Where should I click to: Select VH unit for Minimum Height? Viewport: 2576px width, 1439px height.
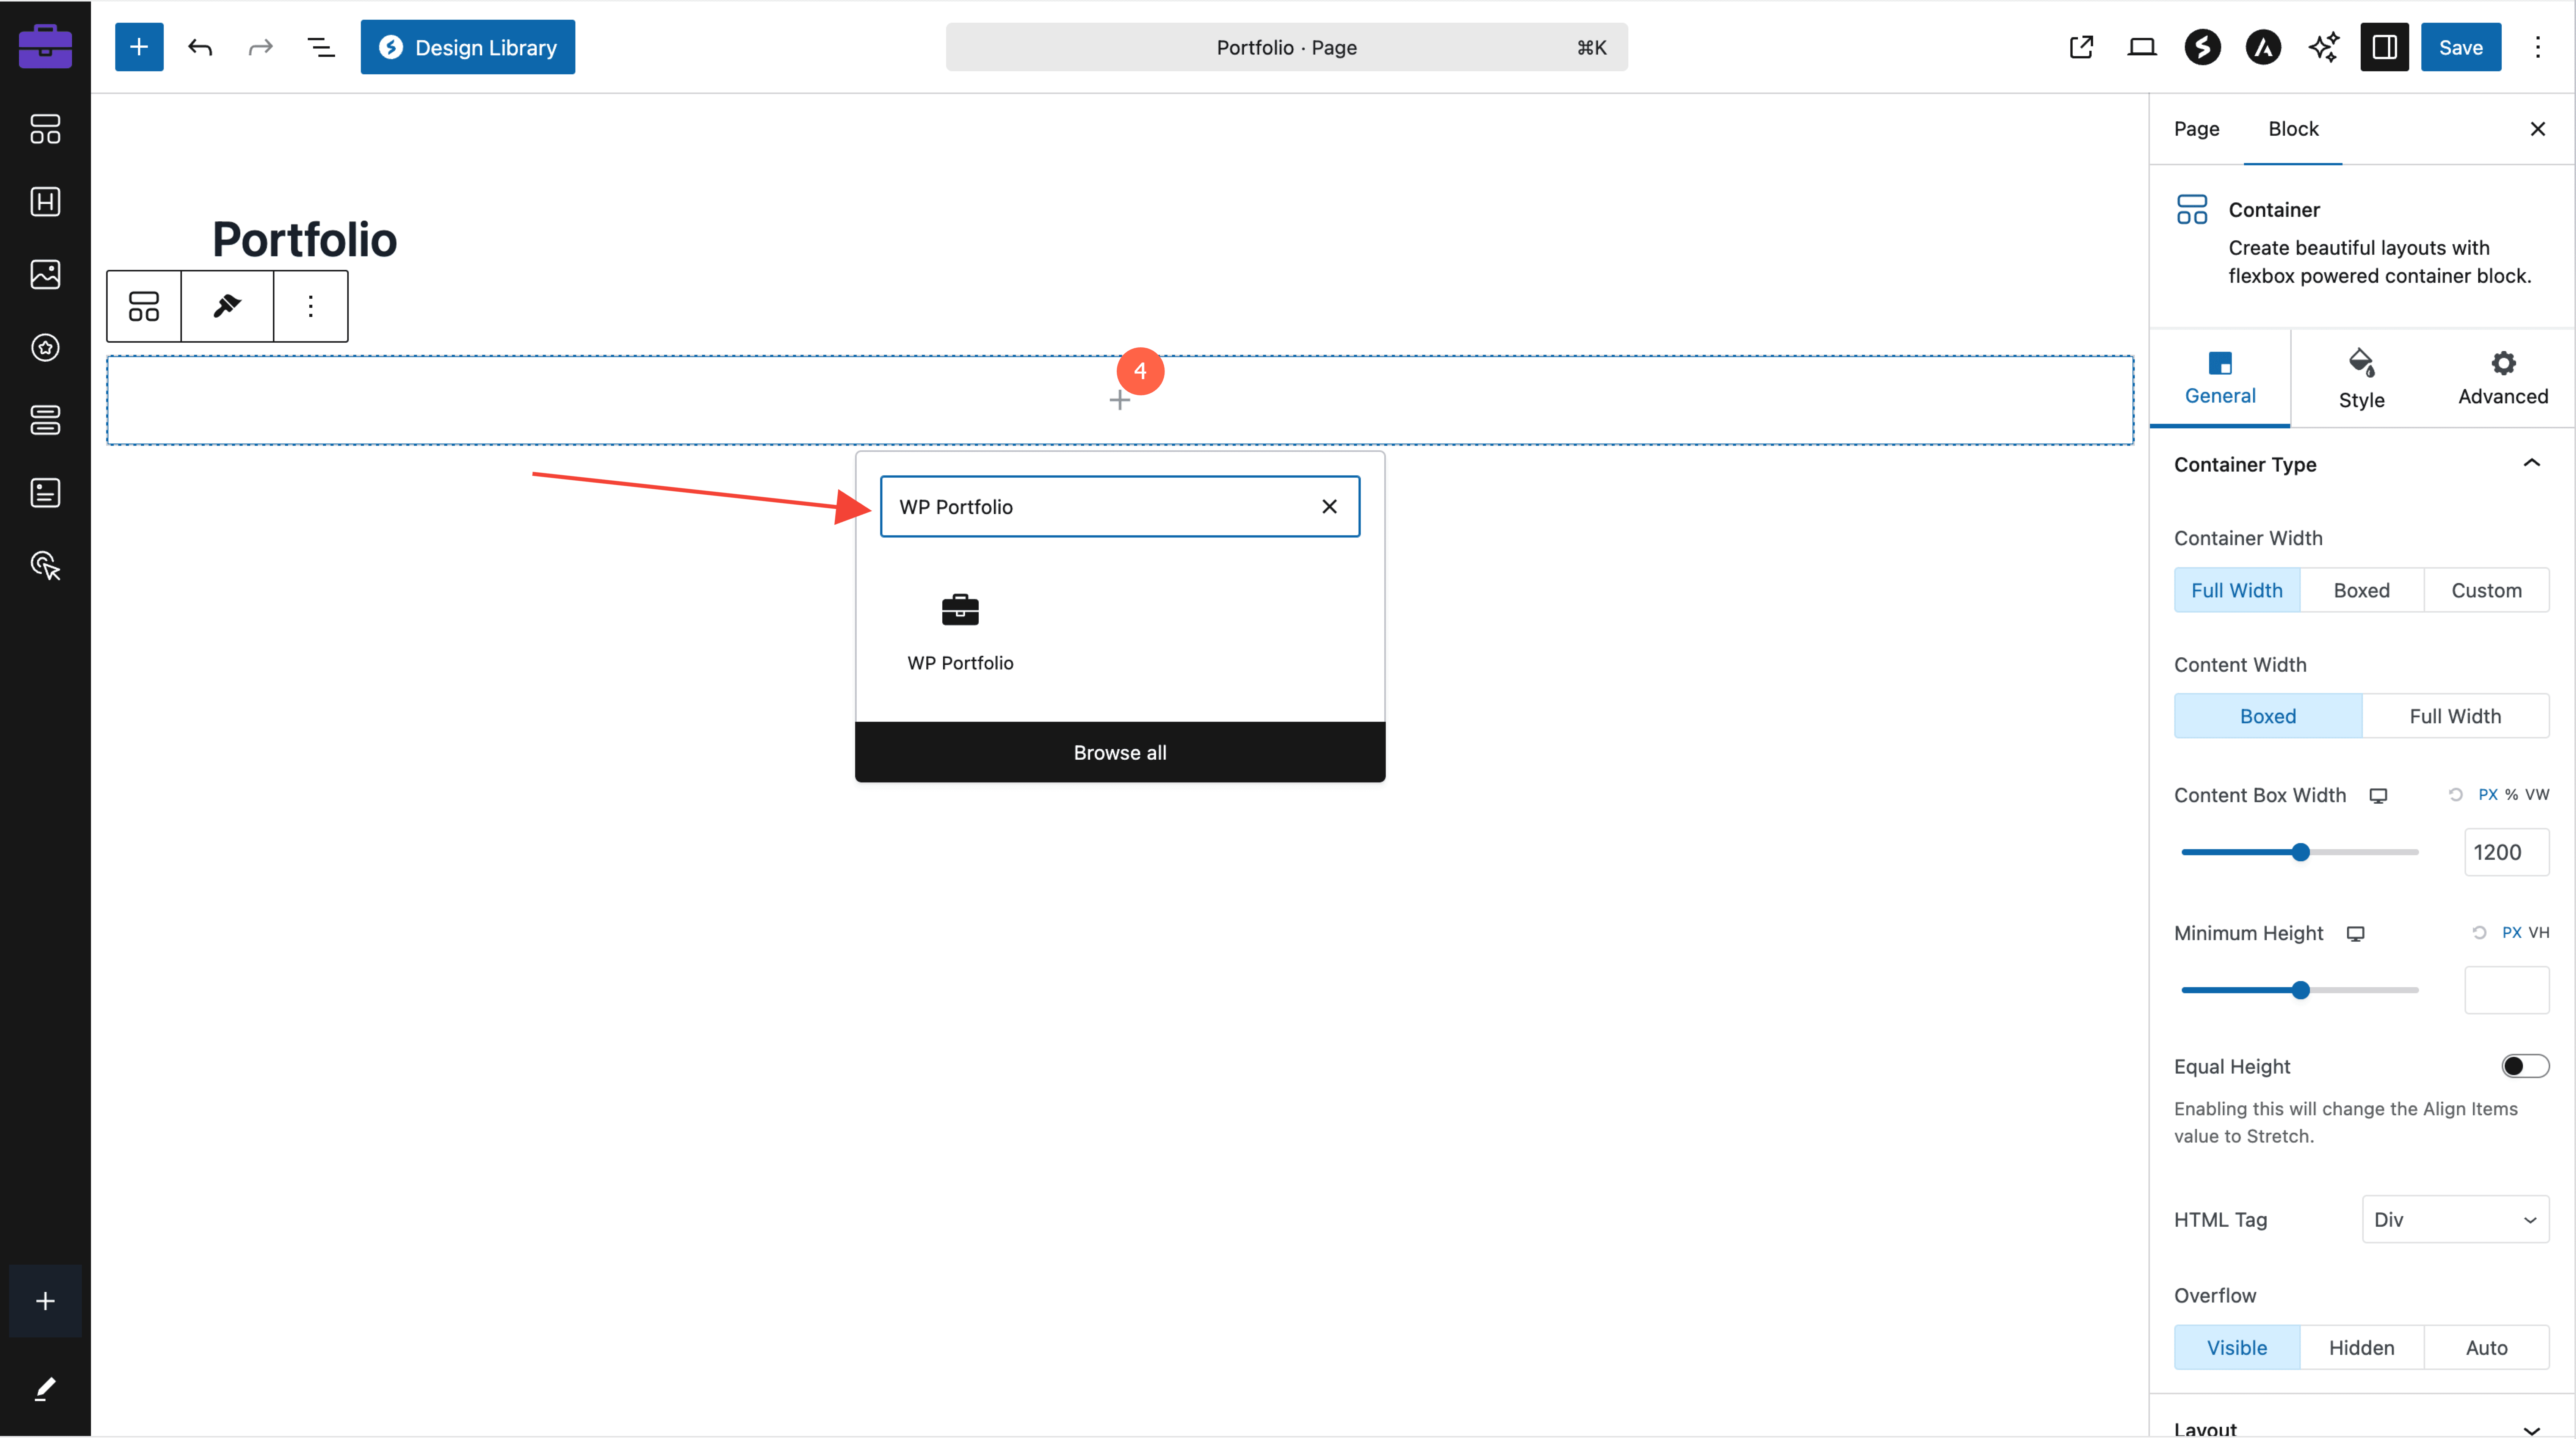pyautogui.click(x=2538, y=932)
